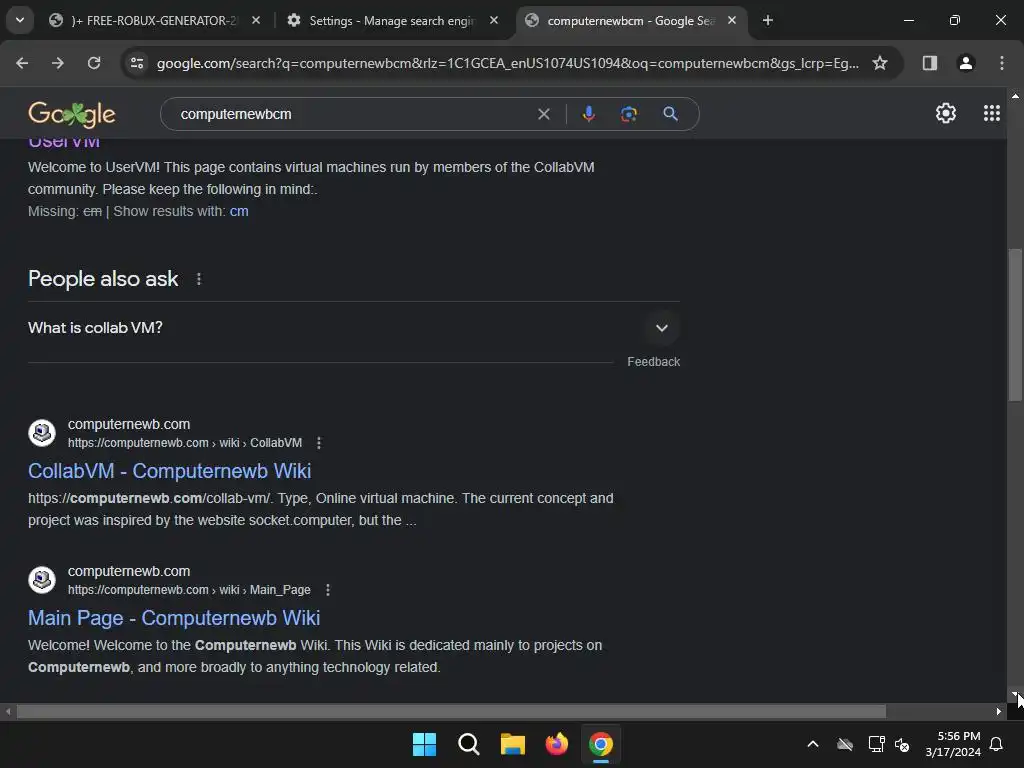The image size is (1024, 768).
Task: View site information icon in address bar
Action: (x=137, y=63)
